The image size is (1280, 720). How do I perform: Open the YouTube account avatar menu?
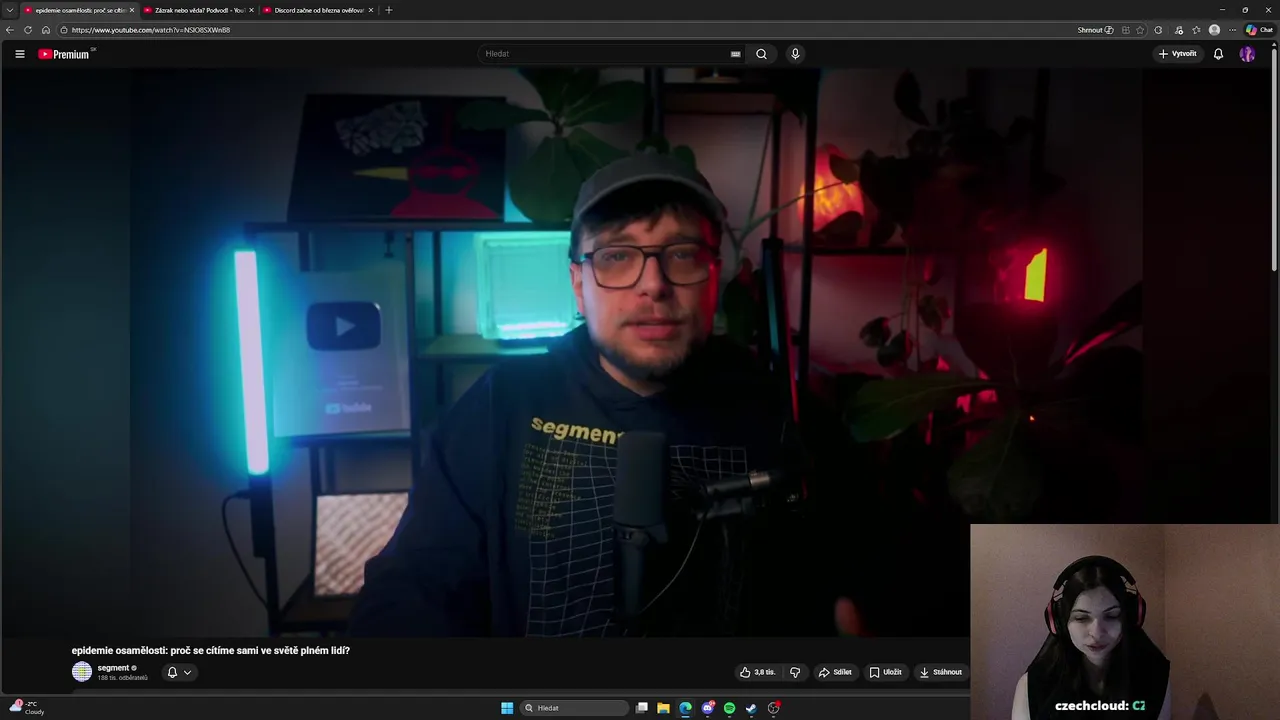click(x=1247, y=54)
